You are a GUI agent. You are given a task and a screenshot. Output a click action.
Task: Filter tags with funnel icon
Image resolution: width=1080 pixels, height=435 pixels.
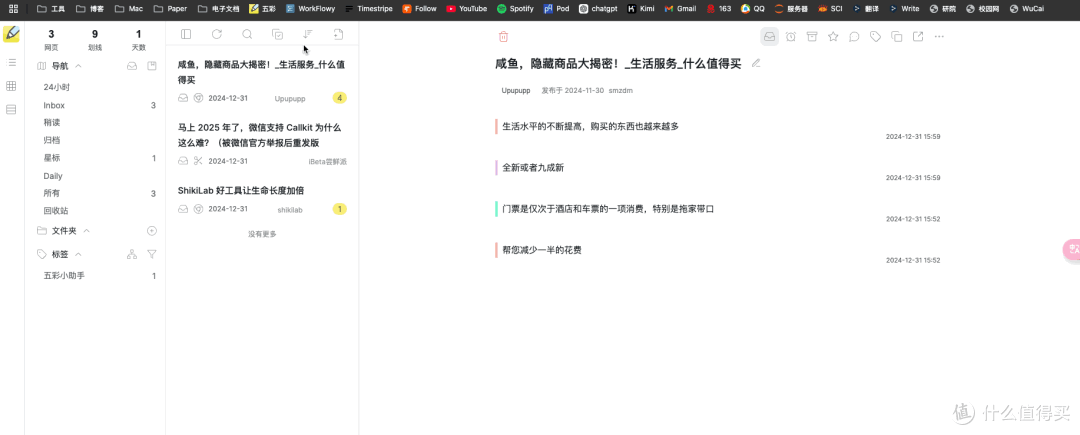click(152, 255)
